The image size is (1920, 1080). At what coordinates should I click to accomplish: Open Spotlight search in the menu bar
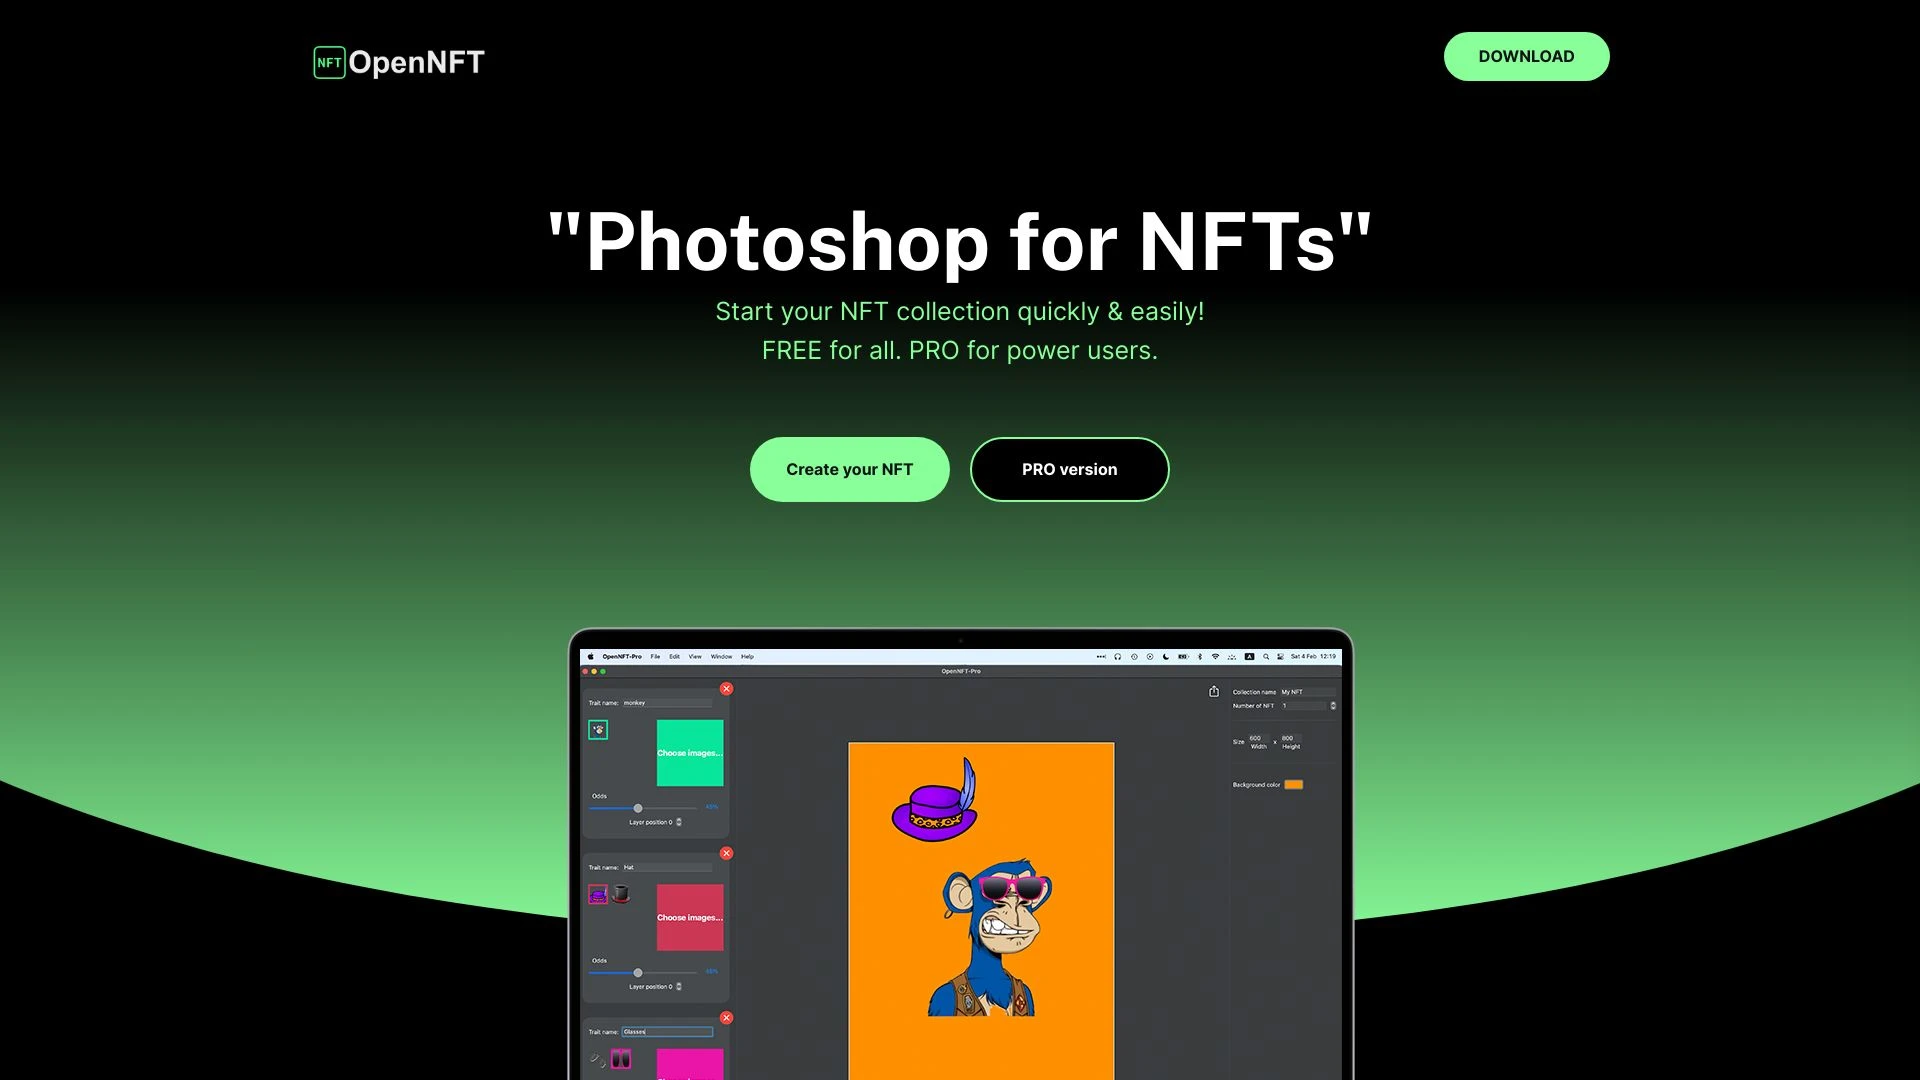(1266, 657)
